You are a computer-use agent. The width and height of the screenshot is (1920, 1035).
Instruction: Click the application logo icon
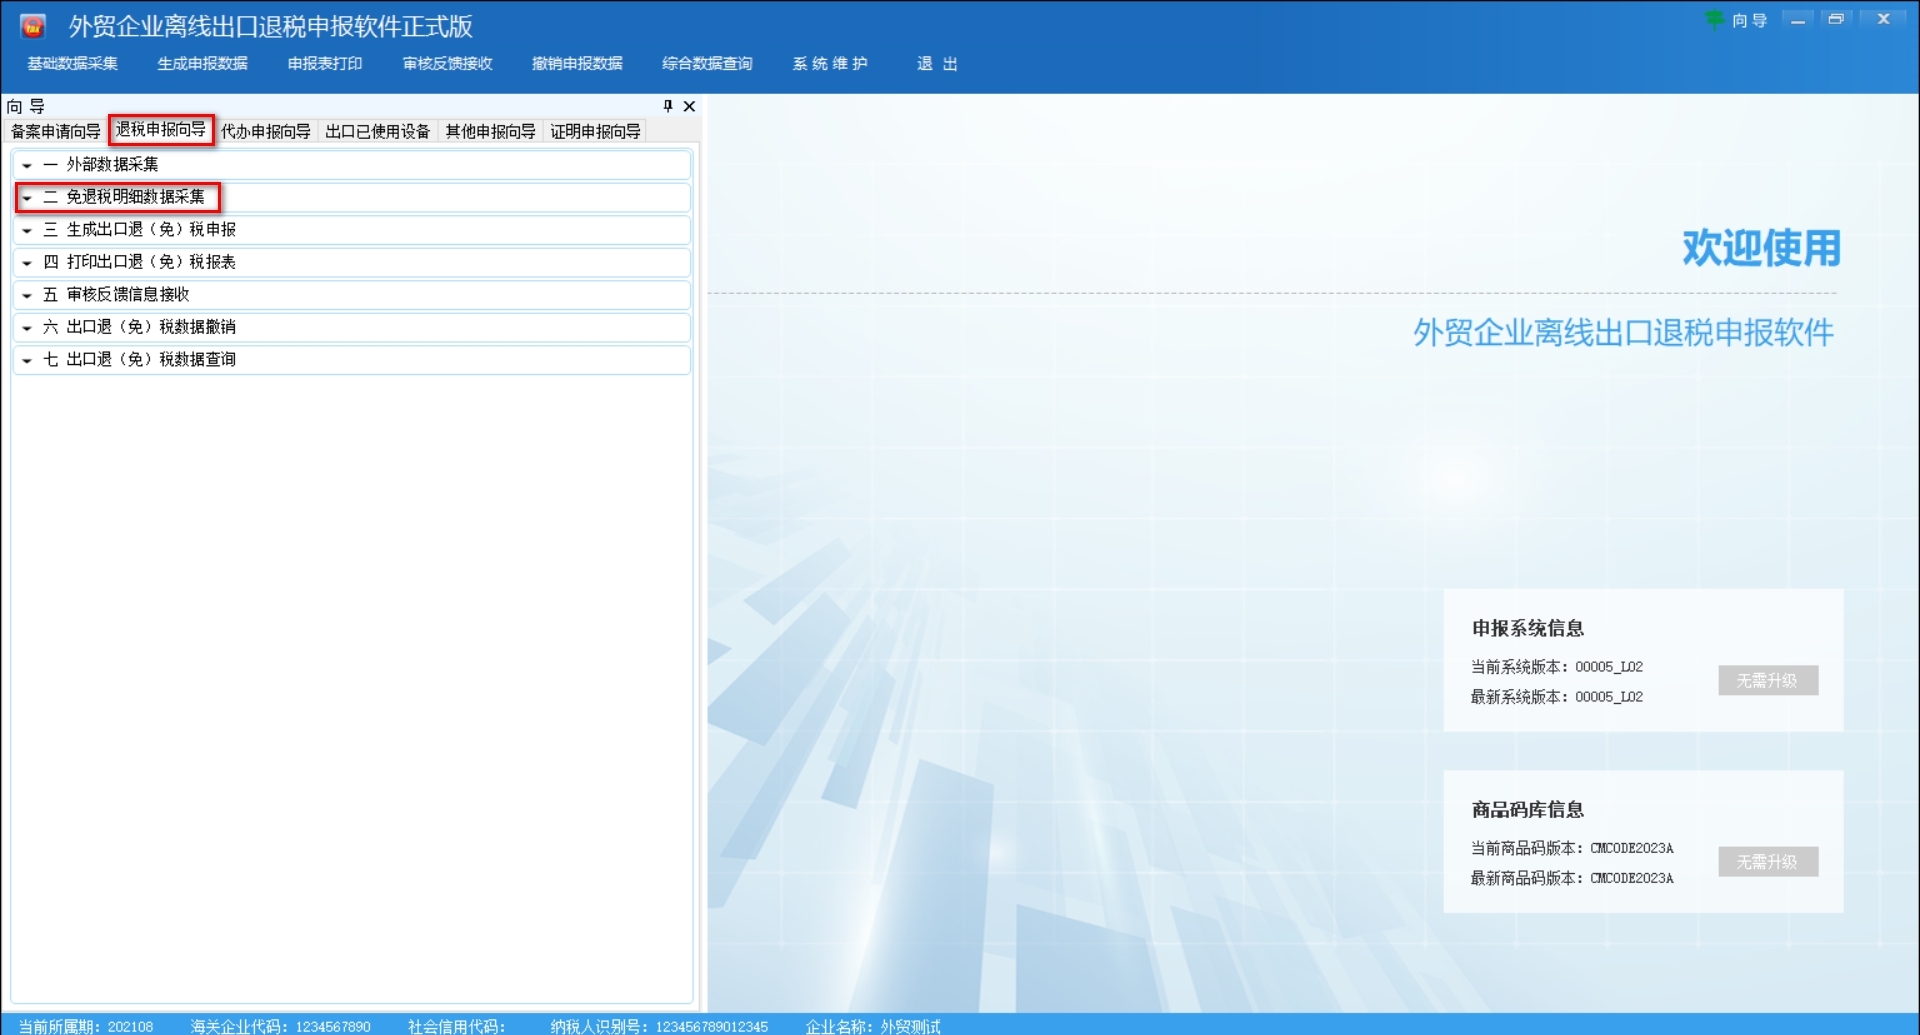coord(31,24)
